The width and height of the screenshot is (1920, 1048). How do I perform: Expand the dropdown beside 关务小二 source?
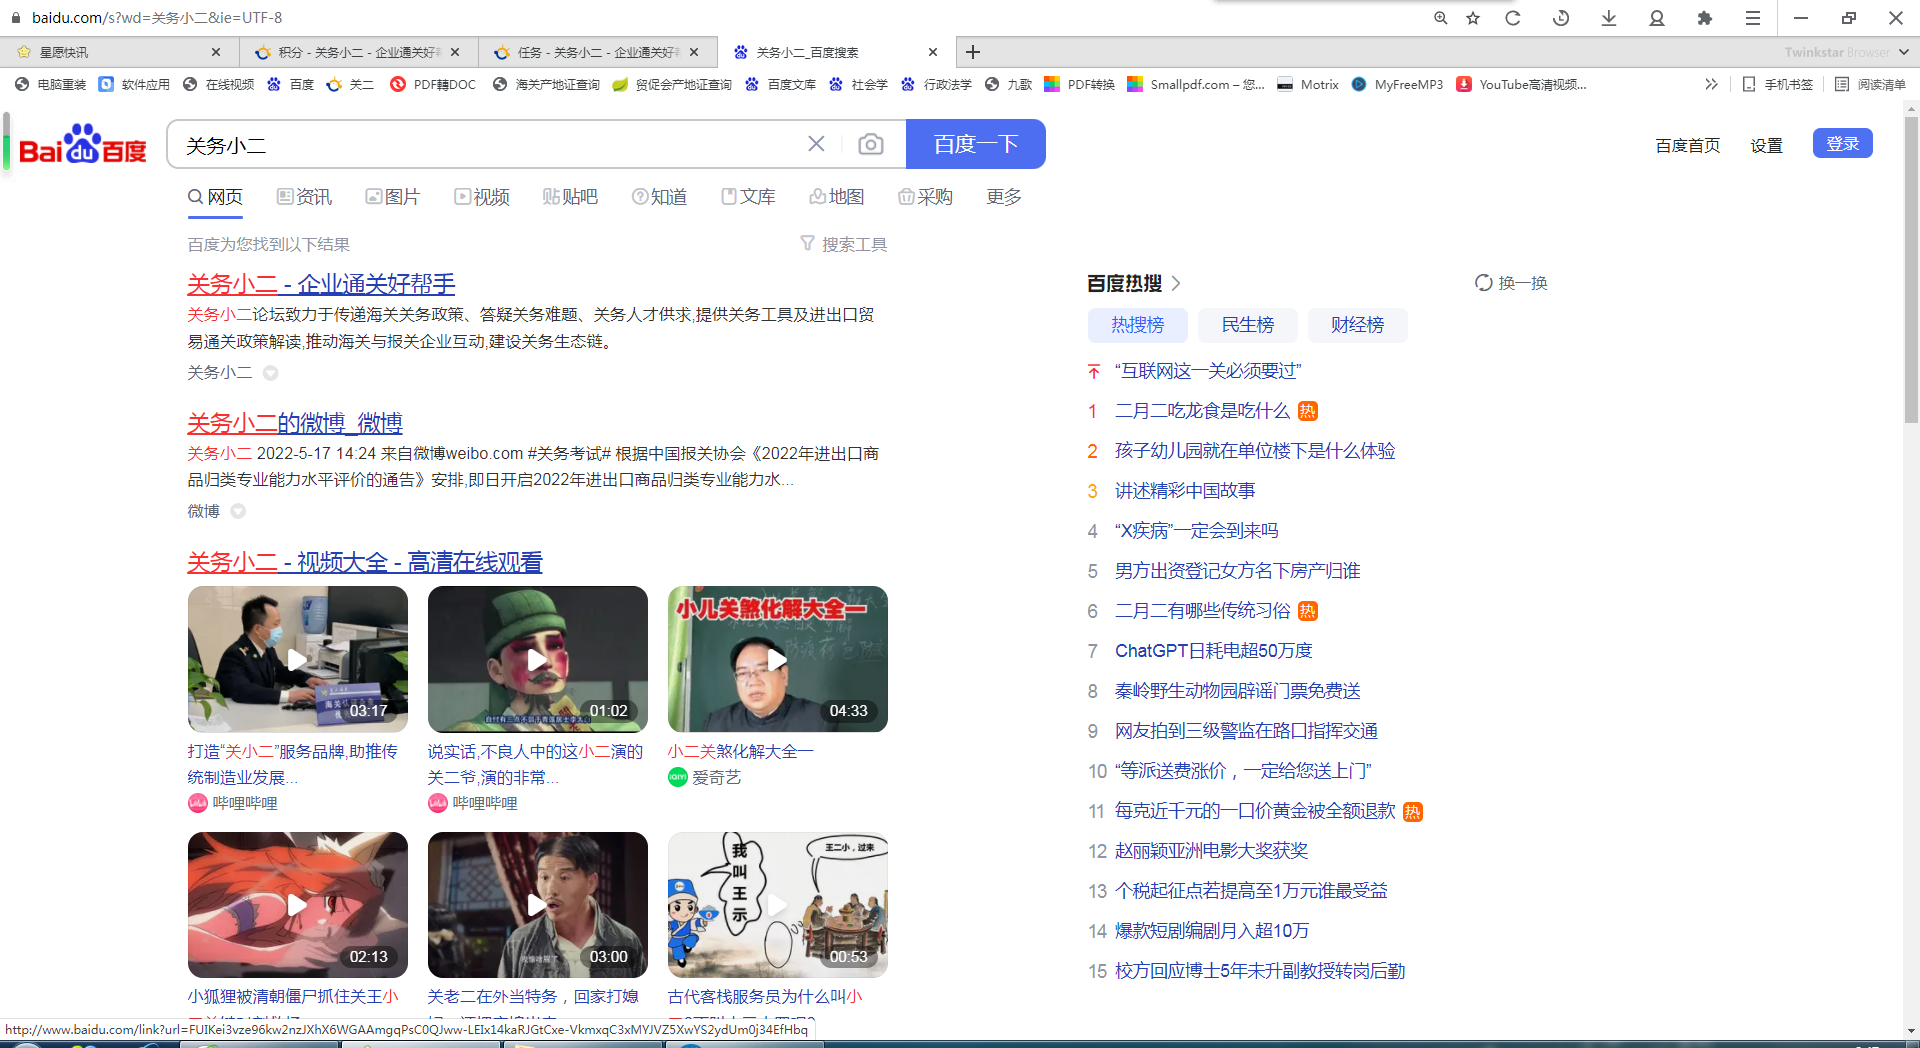pyautogui.click(x=270, y=373)
